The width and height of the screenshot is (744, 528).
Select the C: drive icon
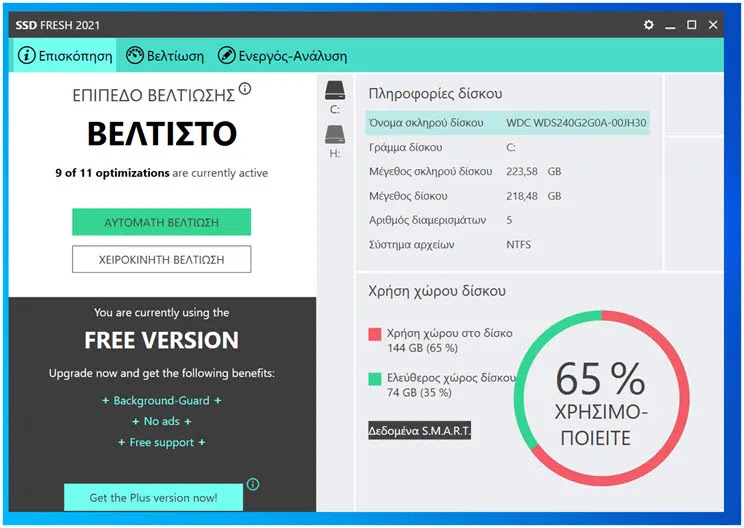[335, 91]
